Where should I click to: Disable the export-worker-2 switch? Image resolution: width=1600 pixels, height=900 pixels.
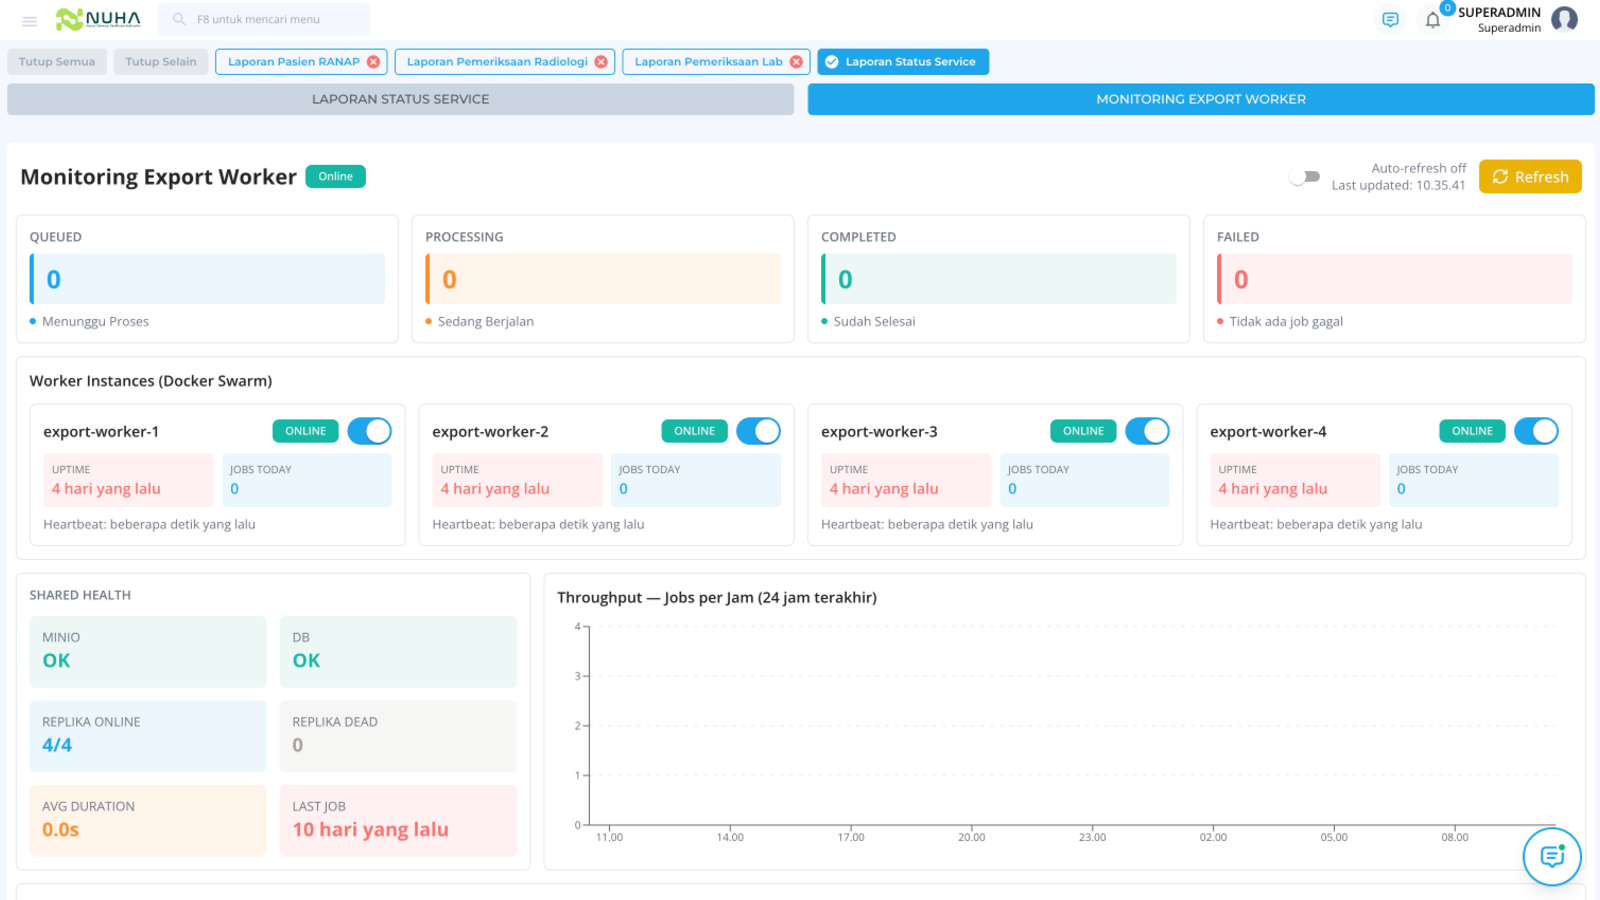click(759, 431)
